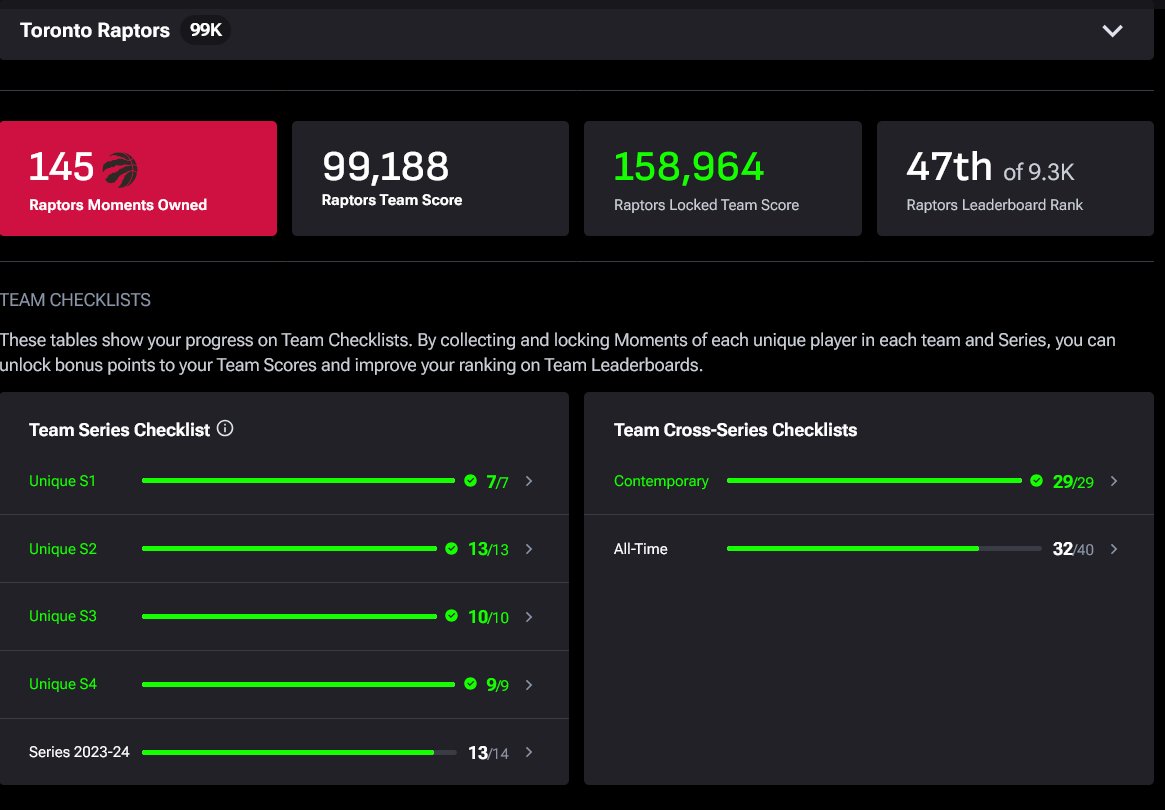1165x810 pixels.
Task: Expand Unique S1 row chevron
Action: tap(529, 481)
